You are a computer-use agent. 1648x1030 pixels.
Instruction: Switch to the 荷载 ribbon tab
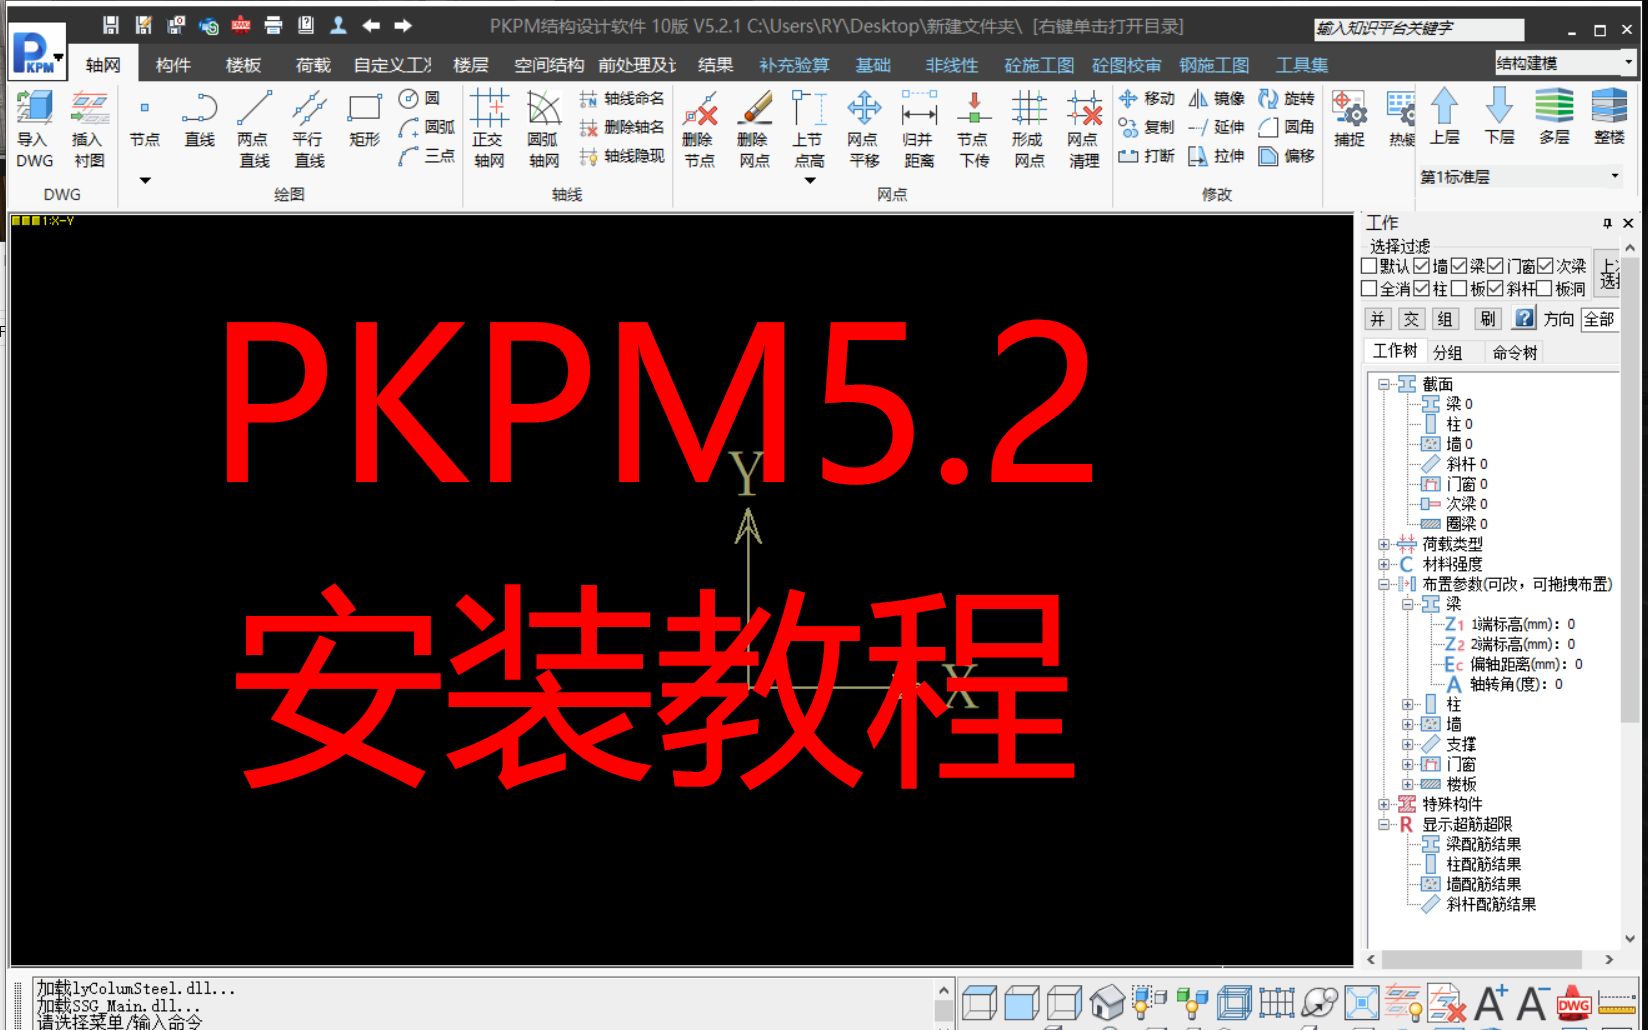click(311, 64)
